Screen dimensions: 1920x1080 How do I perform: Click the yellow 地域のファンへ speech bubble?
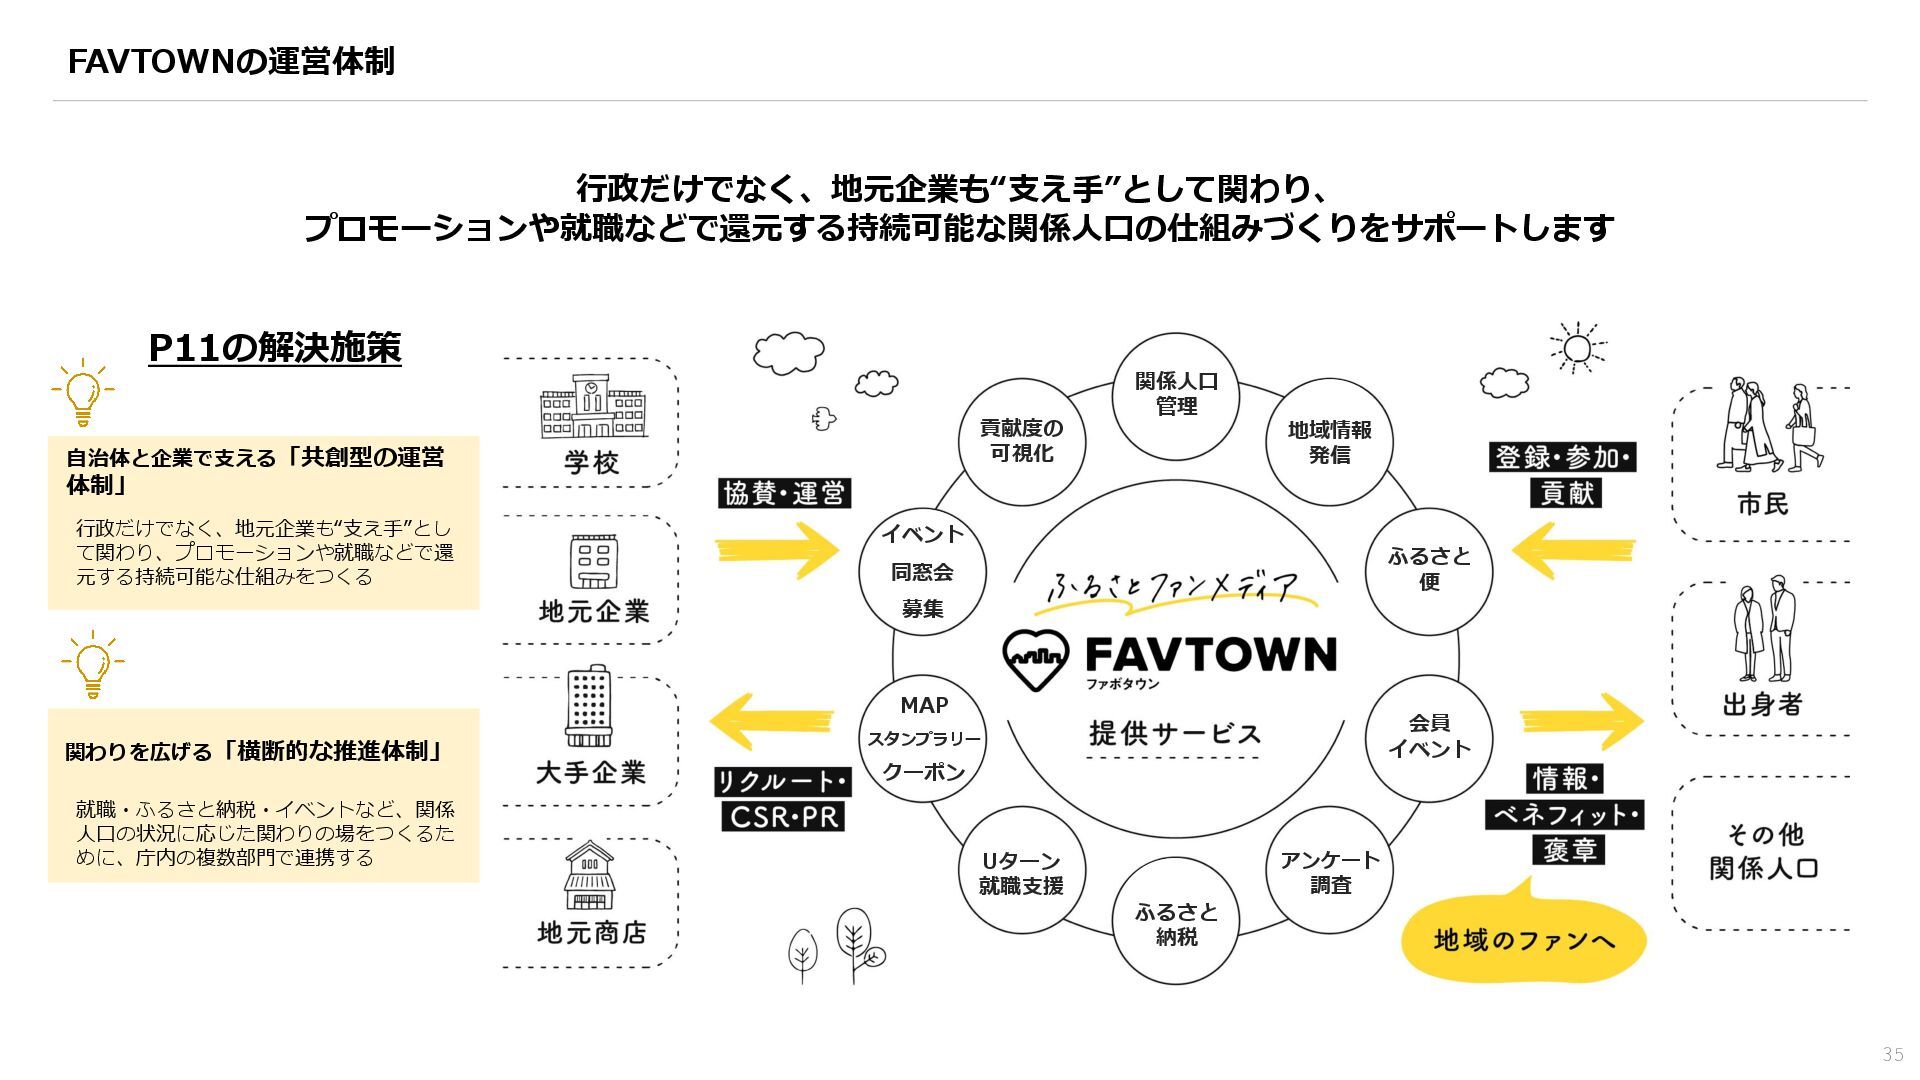(1523, 940)
